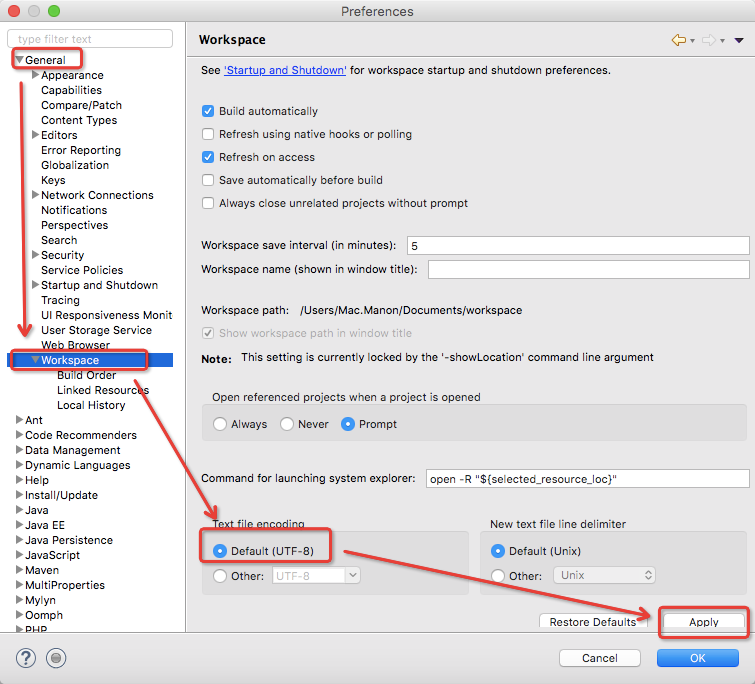Expand the JavaScript preferences node

click(19, 555)
